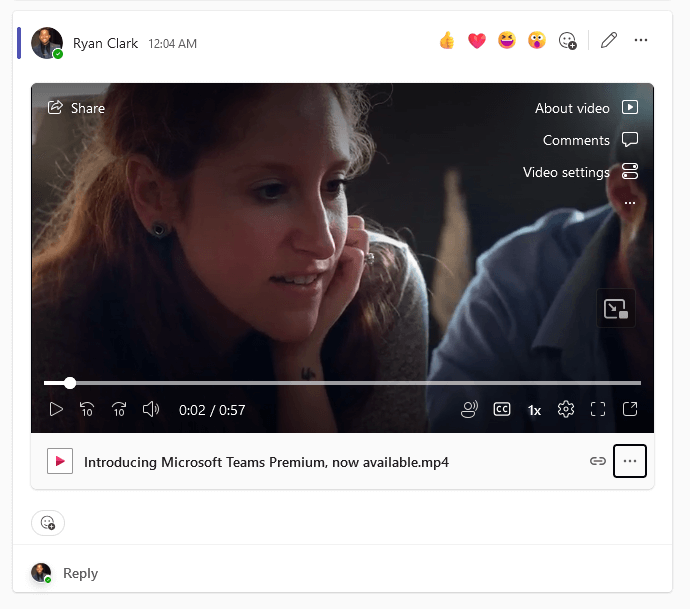Open more options for Ryan Clark's message
This screenshot has height=609, width=690.
pyautogui.click(x=641, y=40)
